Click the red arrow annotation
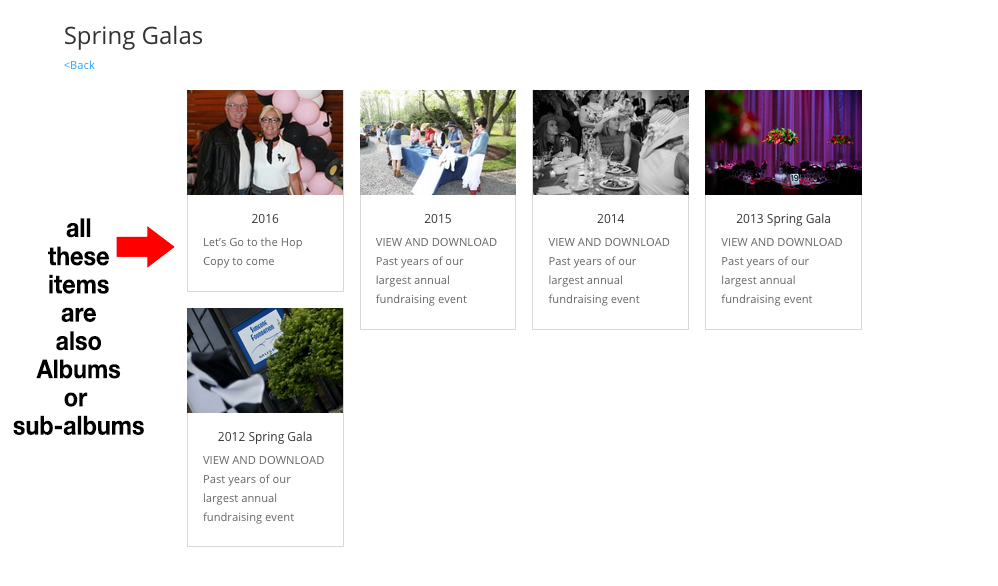Screen dimensions: 998x586 145,247
